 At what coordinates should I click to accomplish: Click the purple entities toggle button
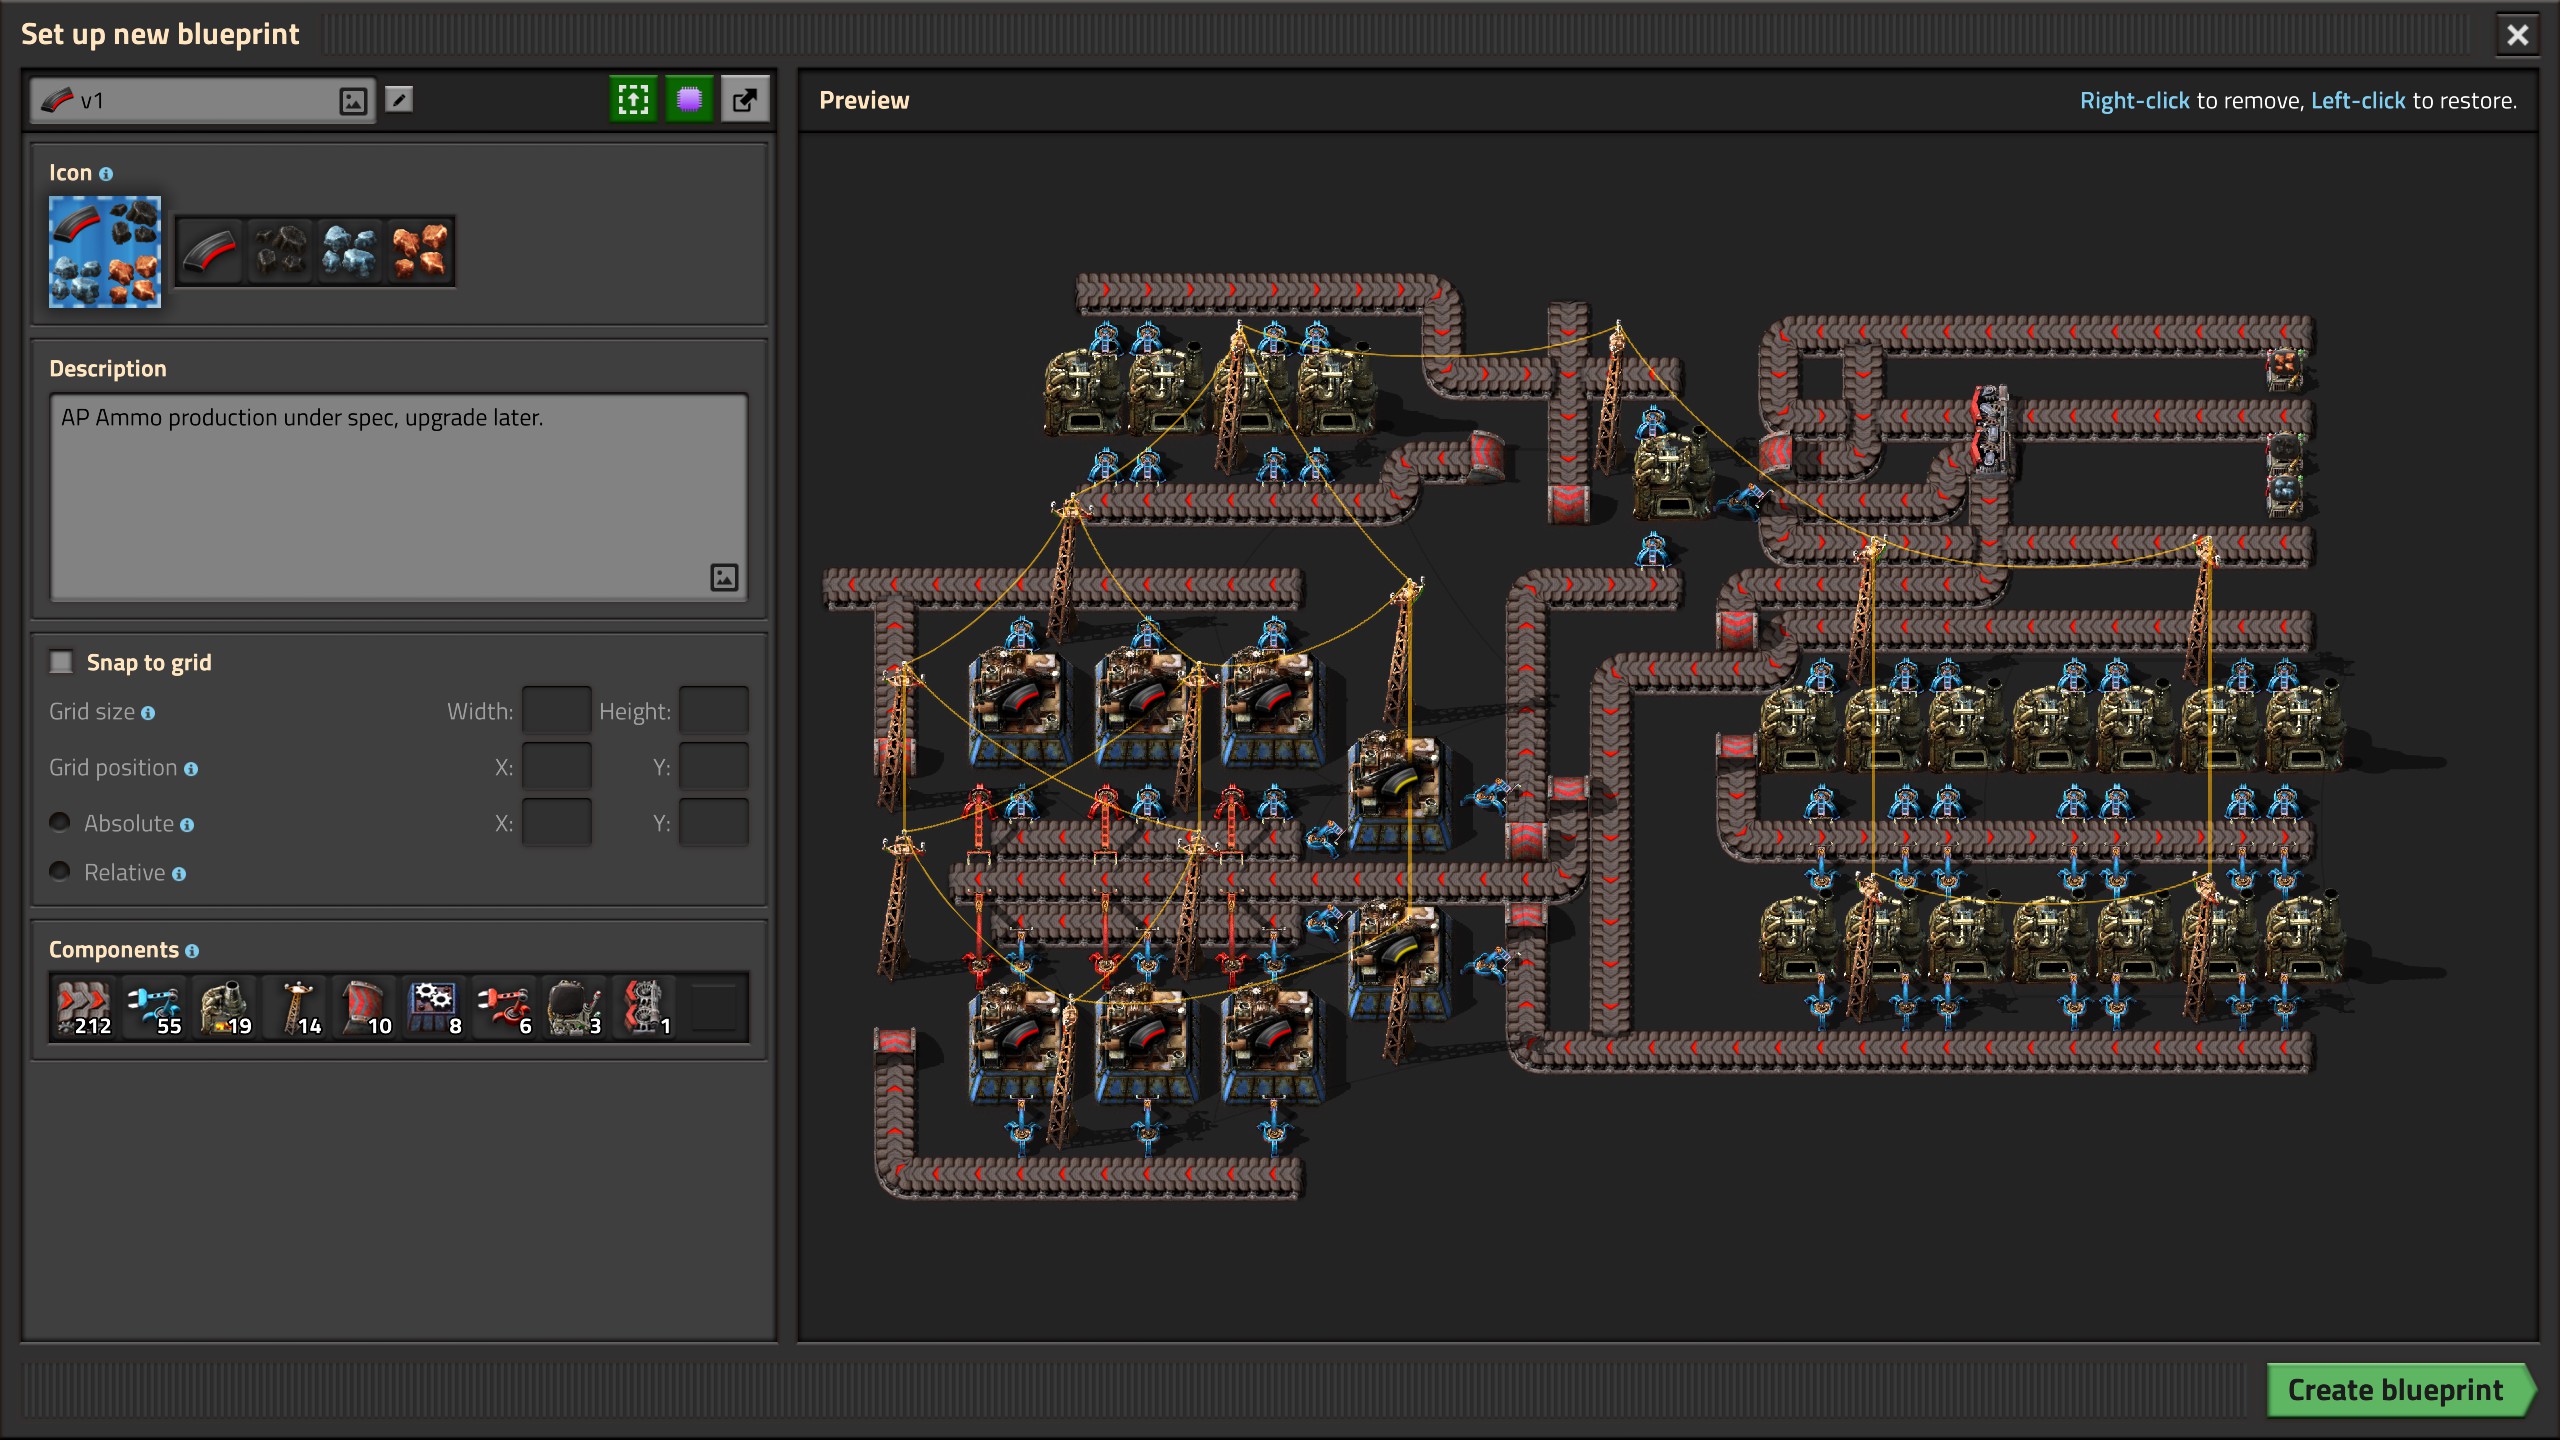tap(689, 99)
